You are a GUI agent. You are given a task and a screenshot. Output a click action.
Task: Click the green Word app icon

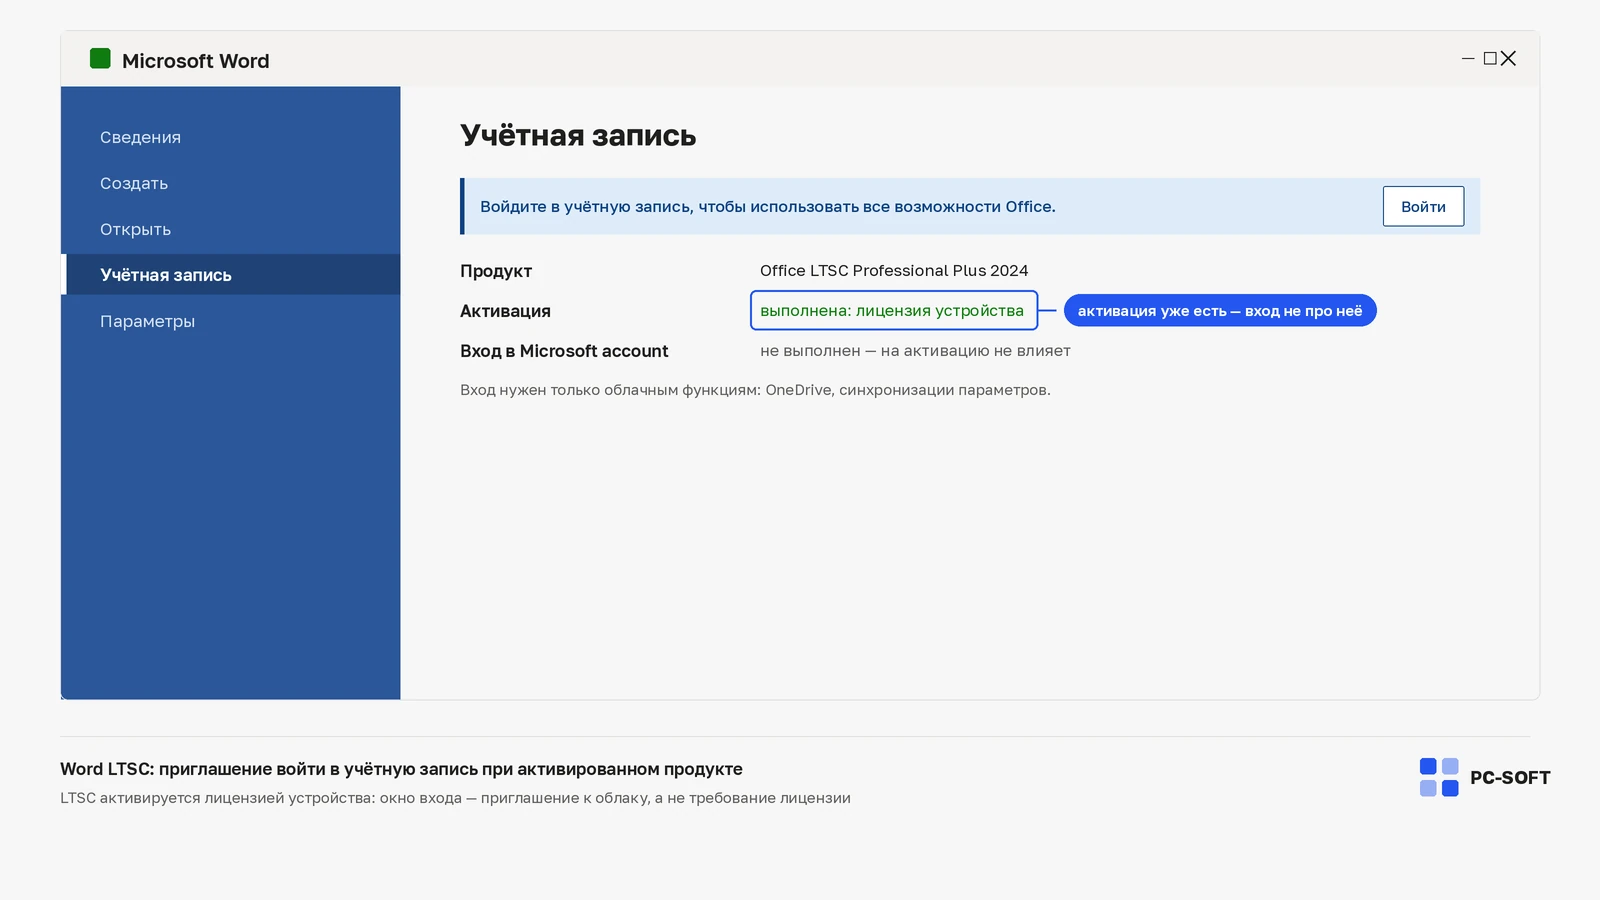(x=100, y=59)
